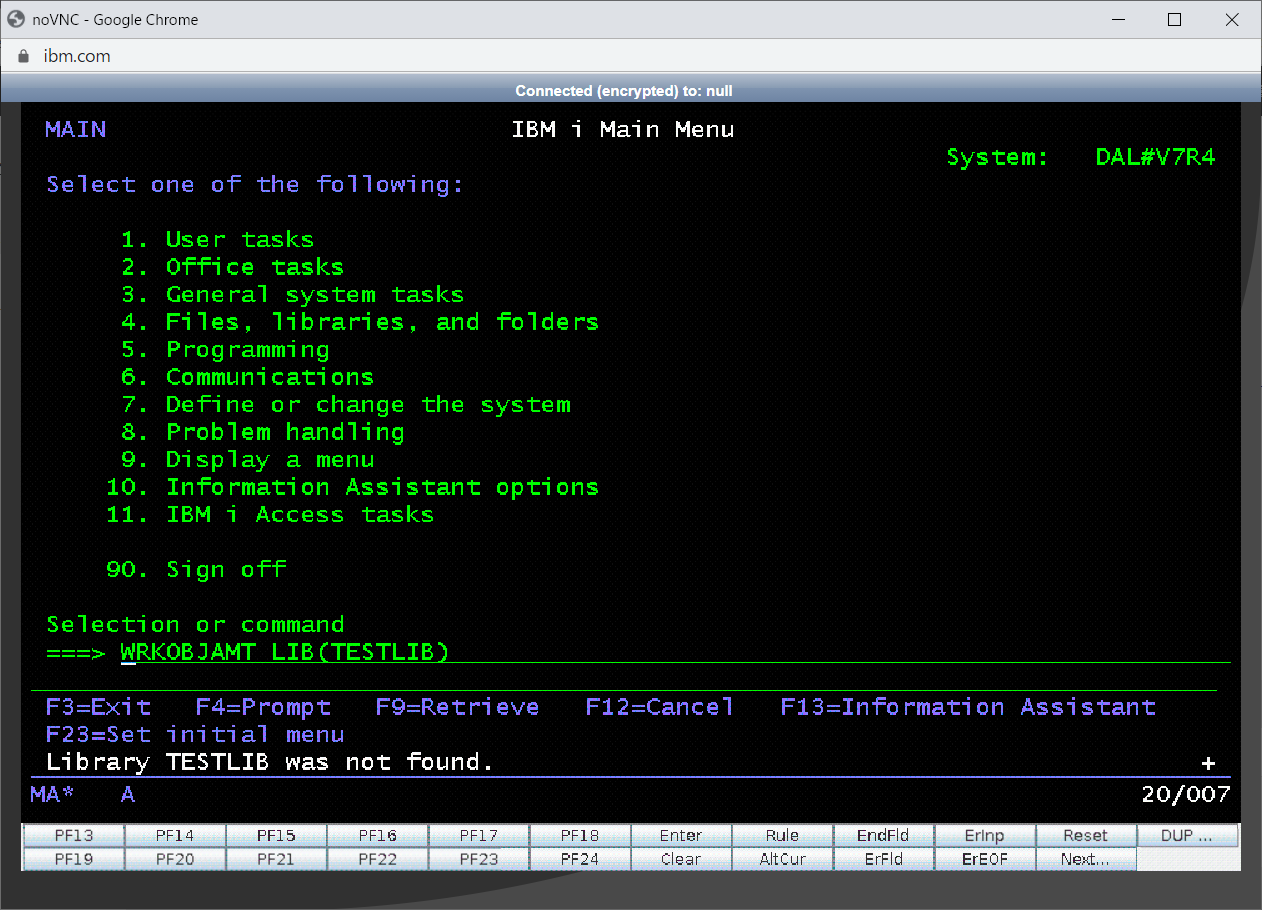
Task: Click F4=Prompt function key label
Action: click(x=263, y=707)
